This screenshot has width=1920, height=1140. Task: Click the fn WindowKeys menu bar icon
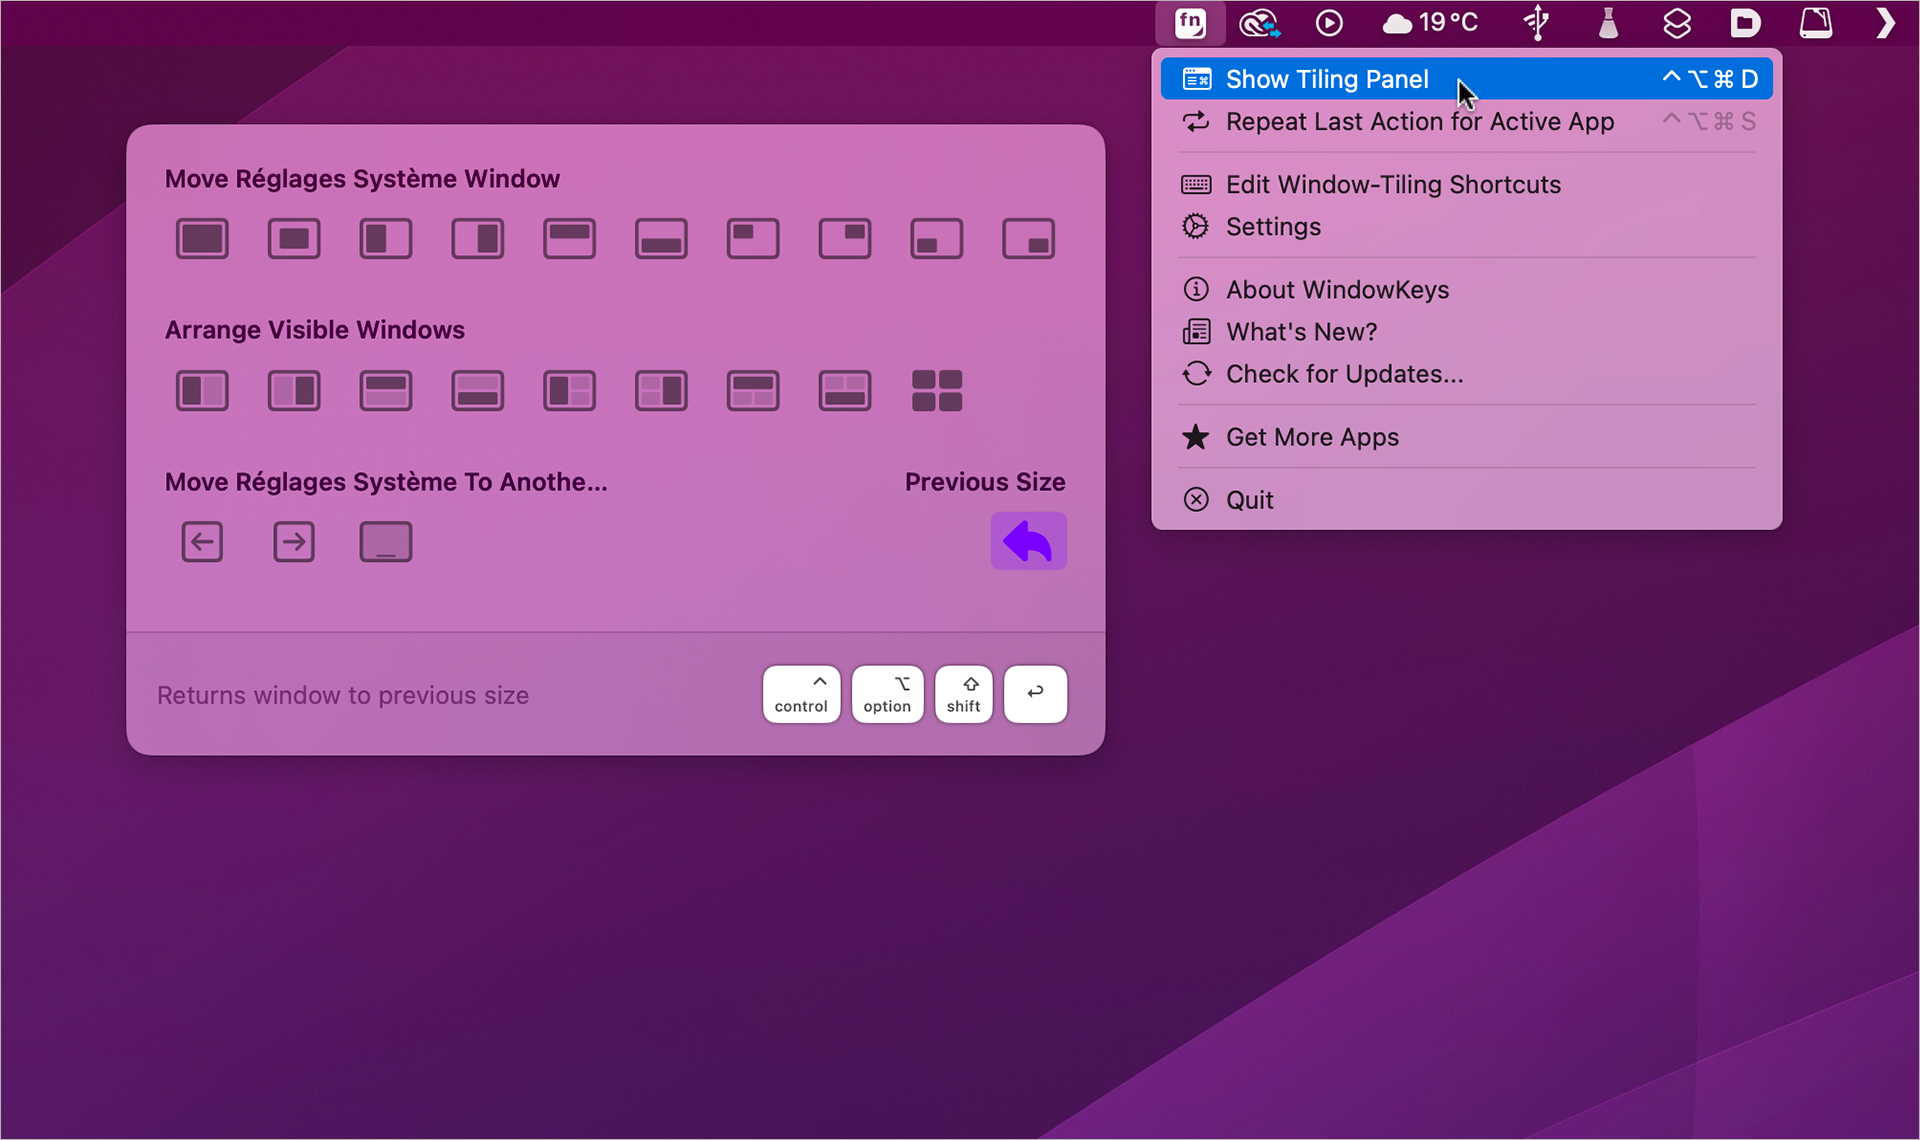[x=1190, y=23]
